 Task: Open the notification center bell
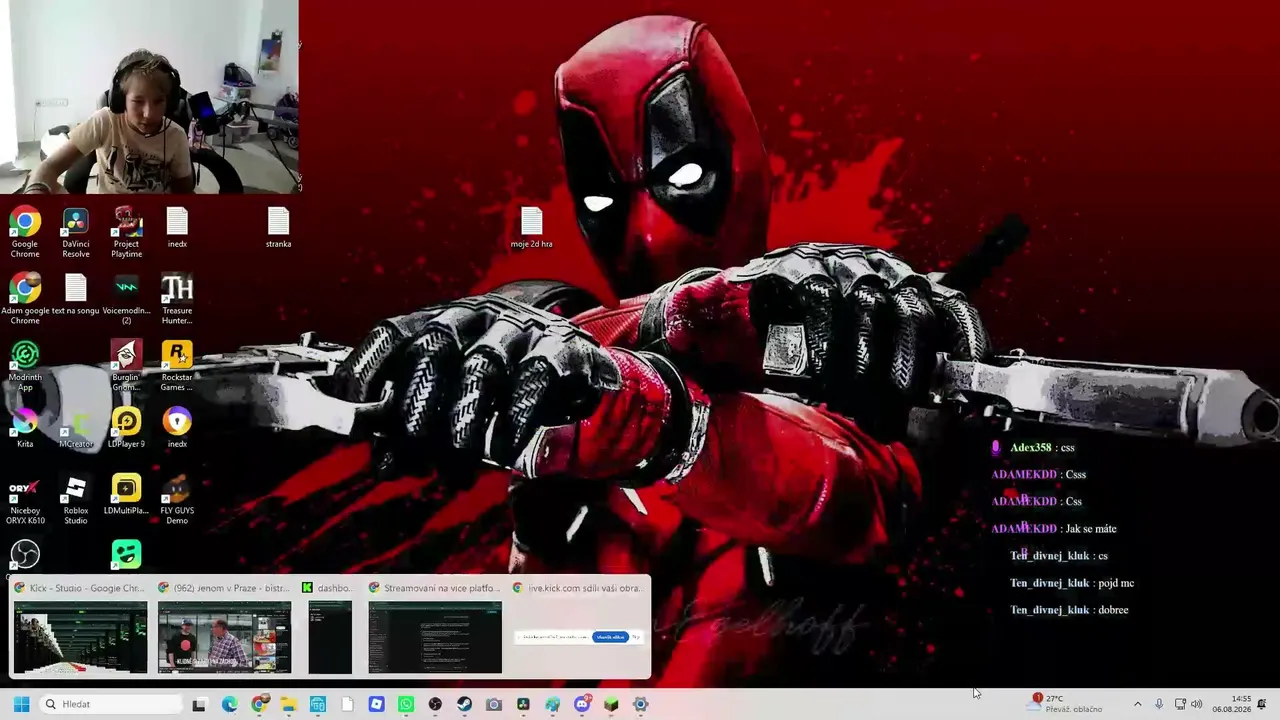point(1262,704)
